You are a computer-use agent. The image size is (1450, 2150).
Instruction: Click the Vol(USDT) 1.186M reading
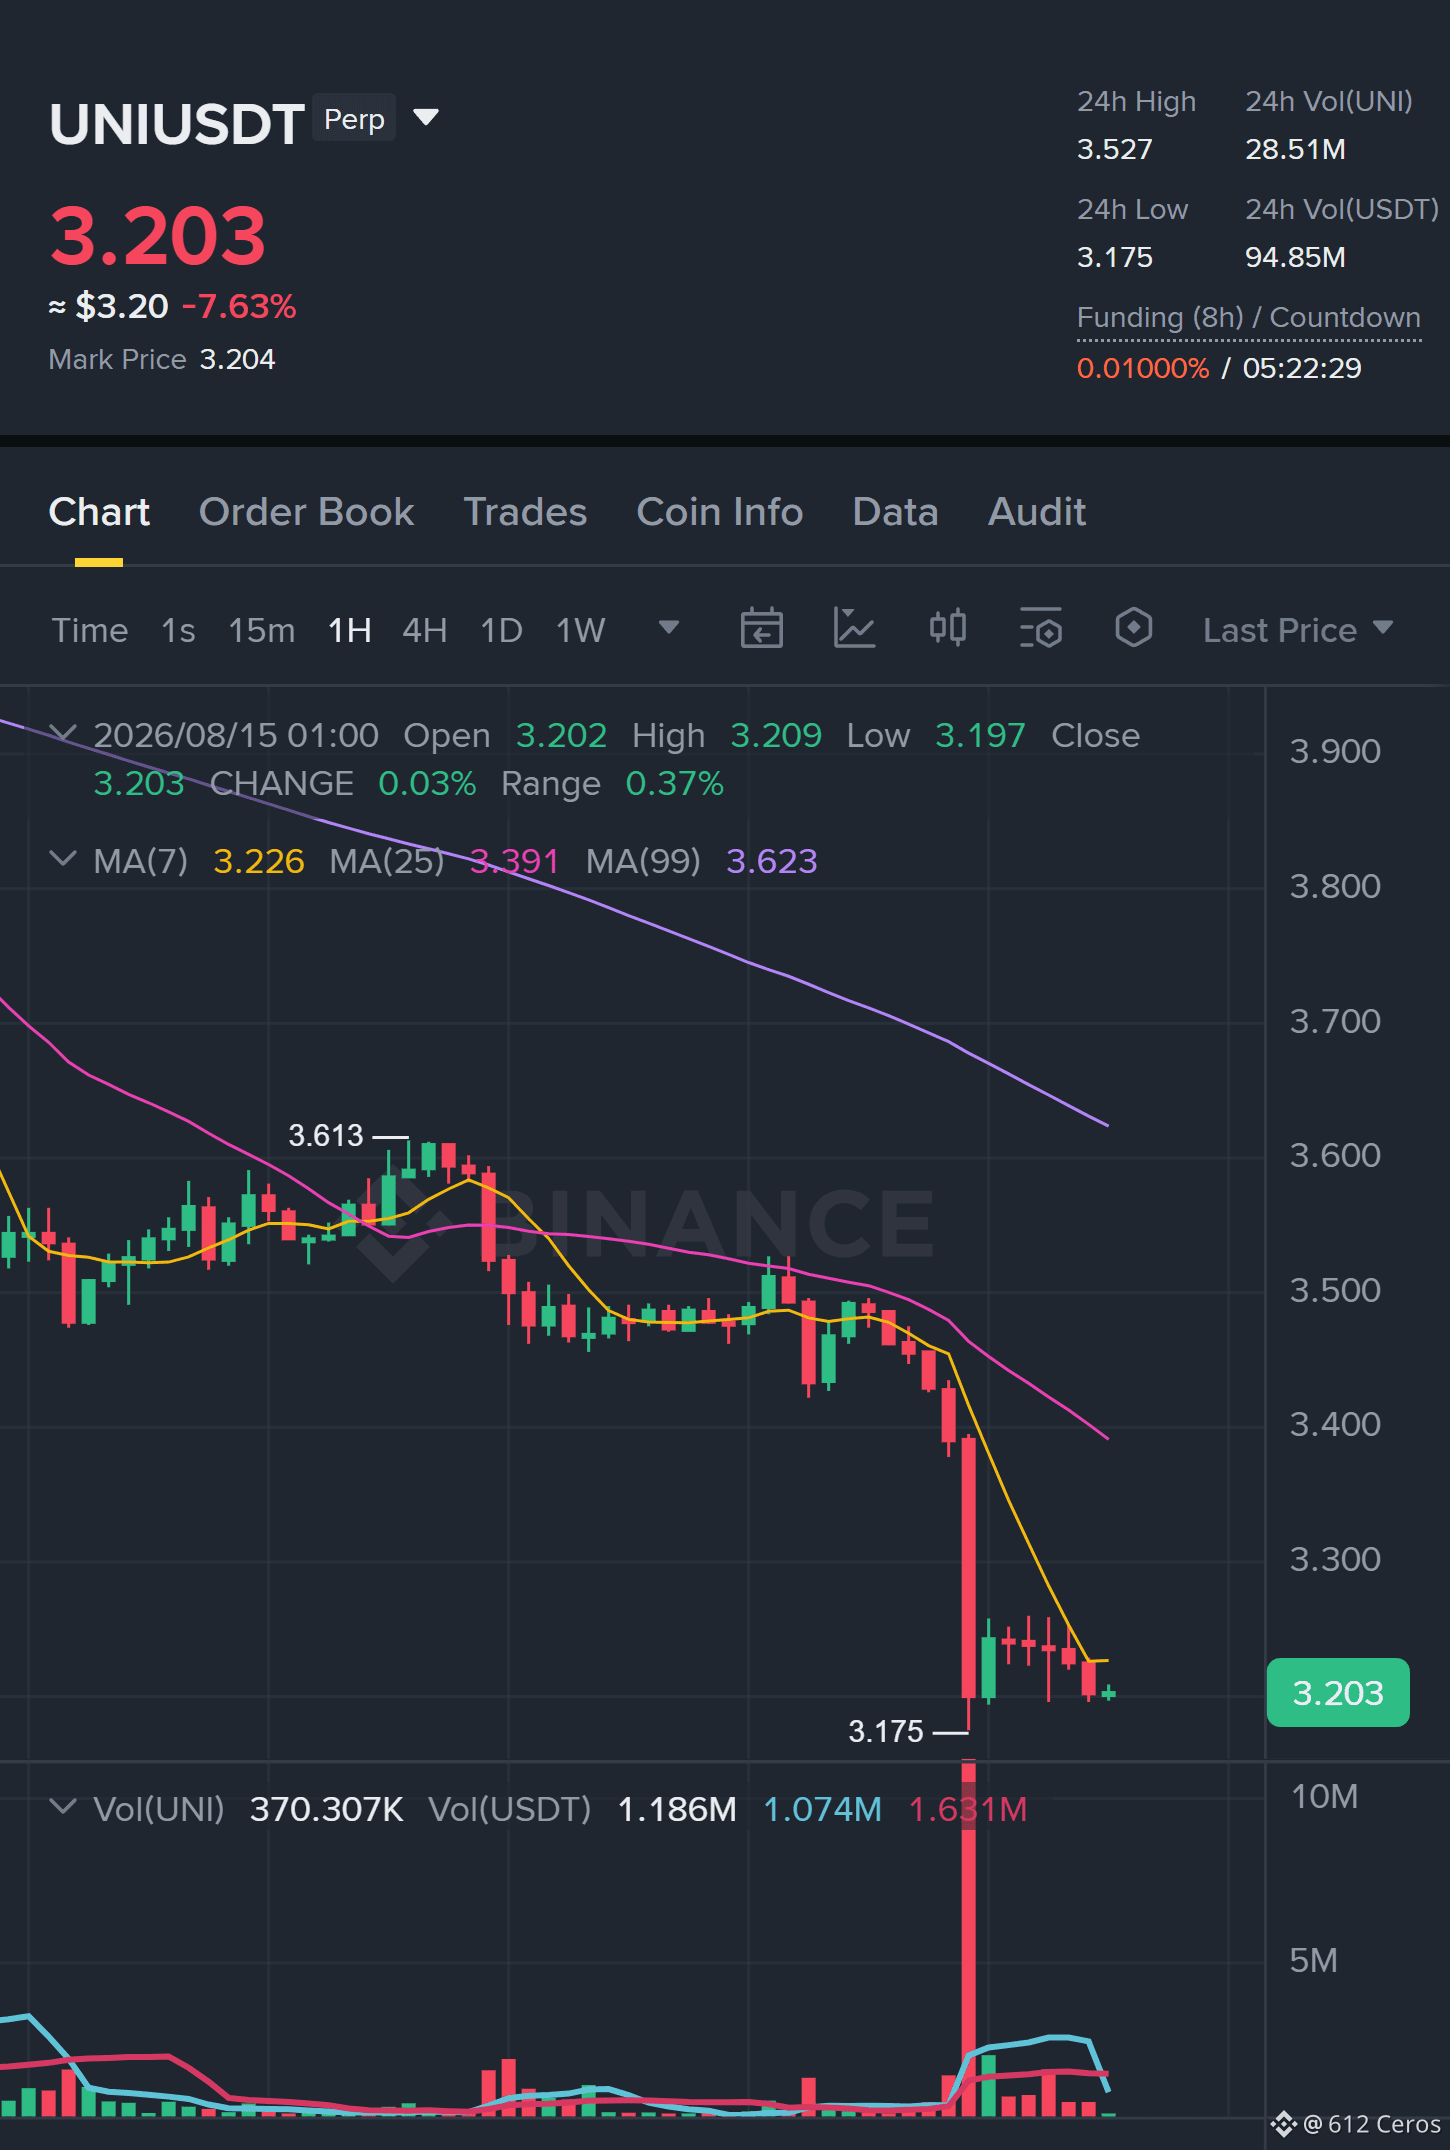(x=677, y=1809)
